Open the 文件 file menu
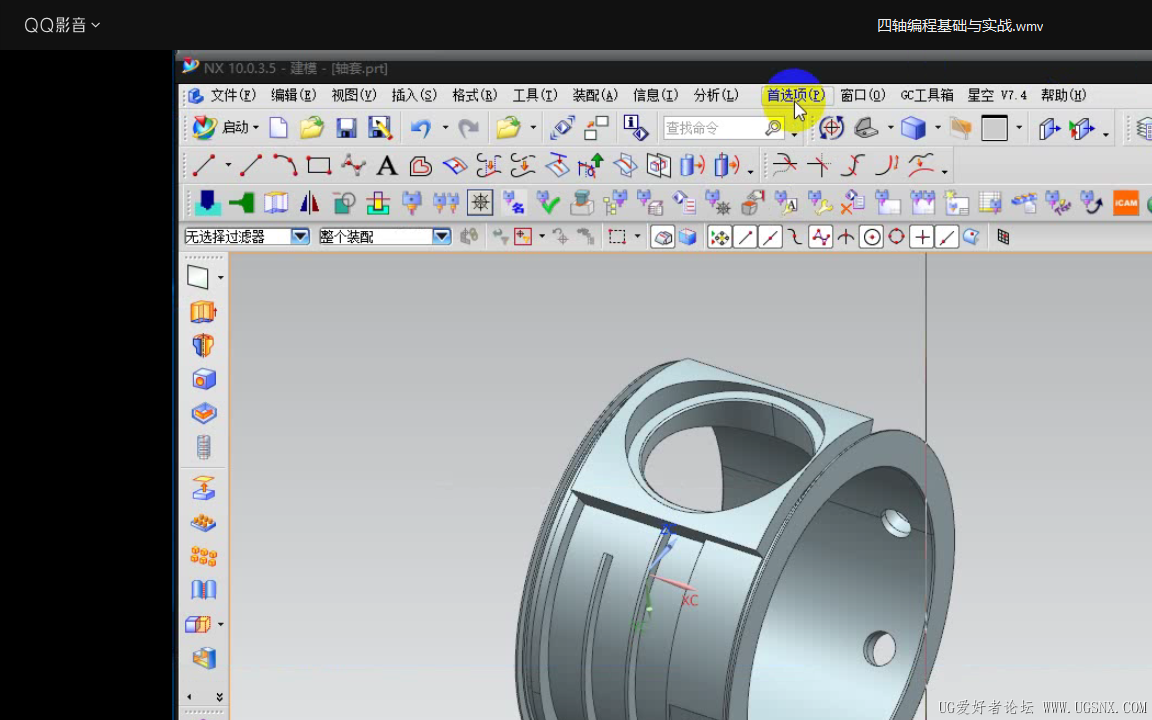Viewport: 1152px width, 720px height. pos(233,95)
